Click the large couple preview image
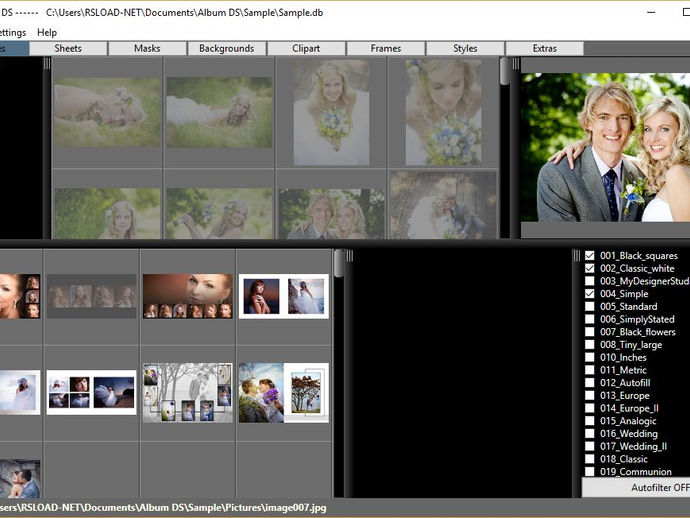This screenshot has height=518, width=690. pyautogui.click(x=606, y=147)
